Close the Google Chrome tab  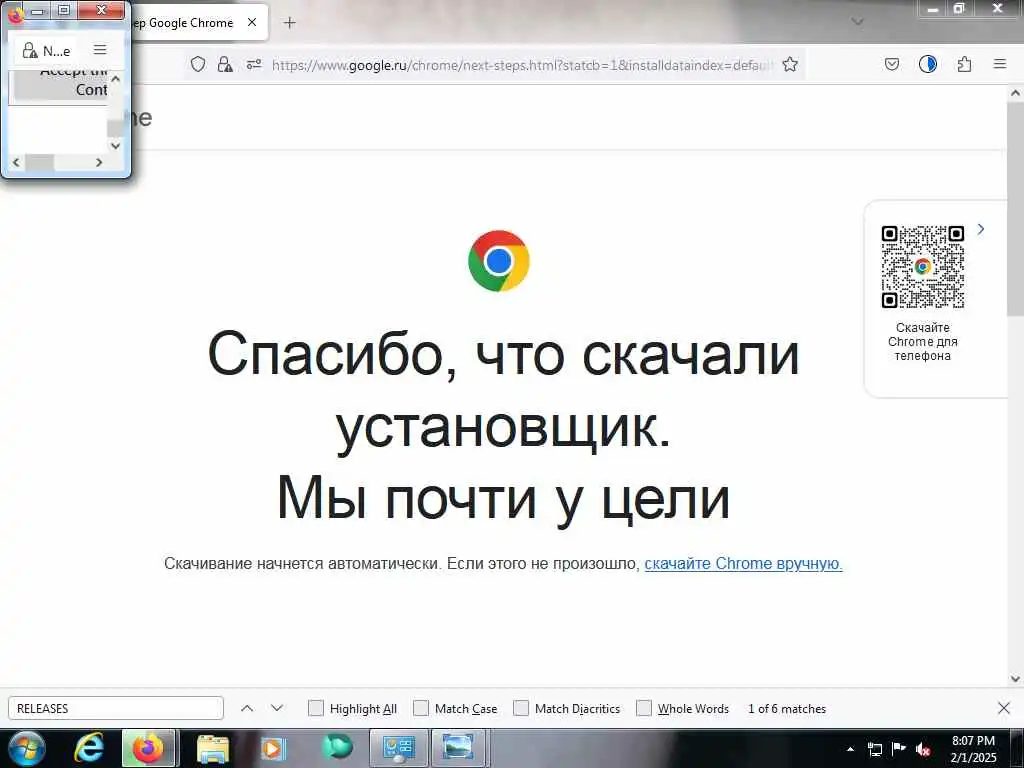(x=251, y=22)
